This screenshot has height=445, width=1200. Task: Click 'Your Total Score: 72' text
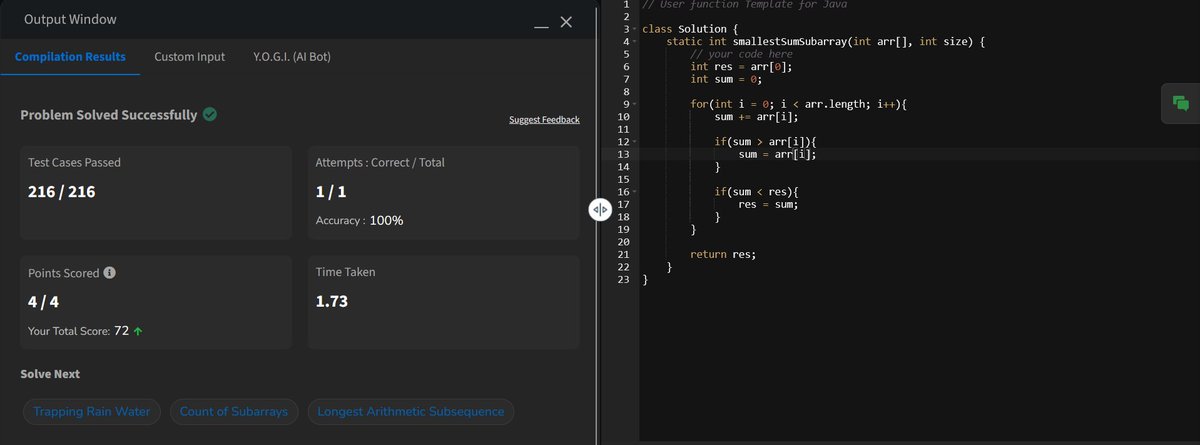[79, 331]
